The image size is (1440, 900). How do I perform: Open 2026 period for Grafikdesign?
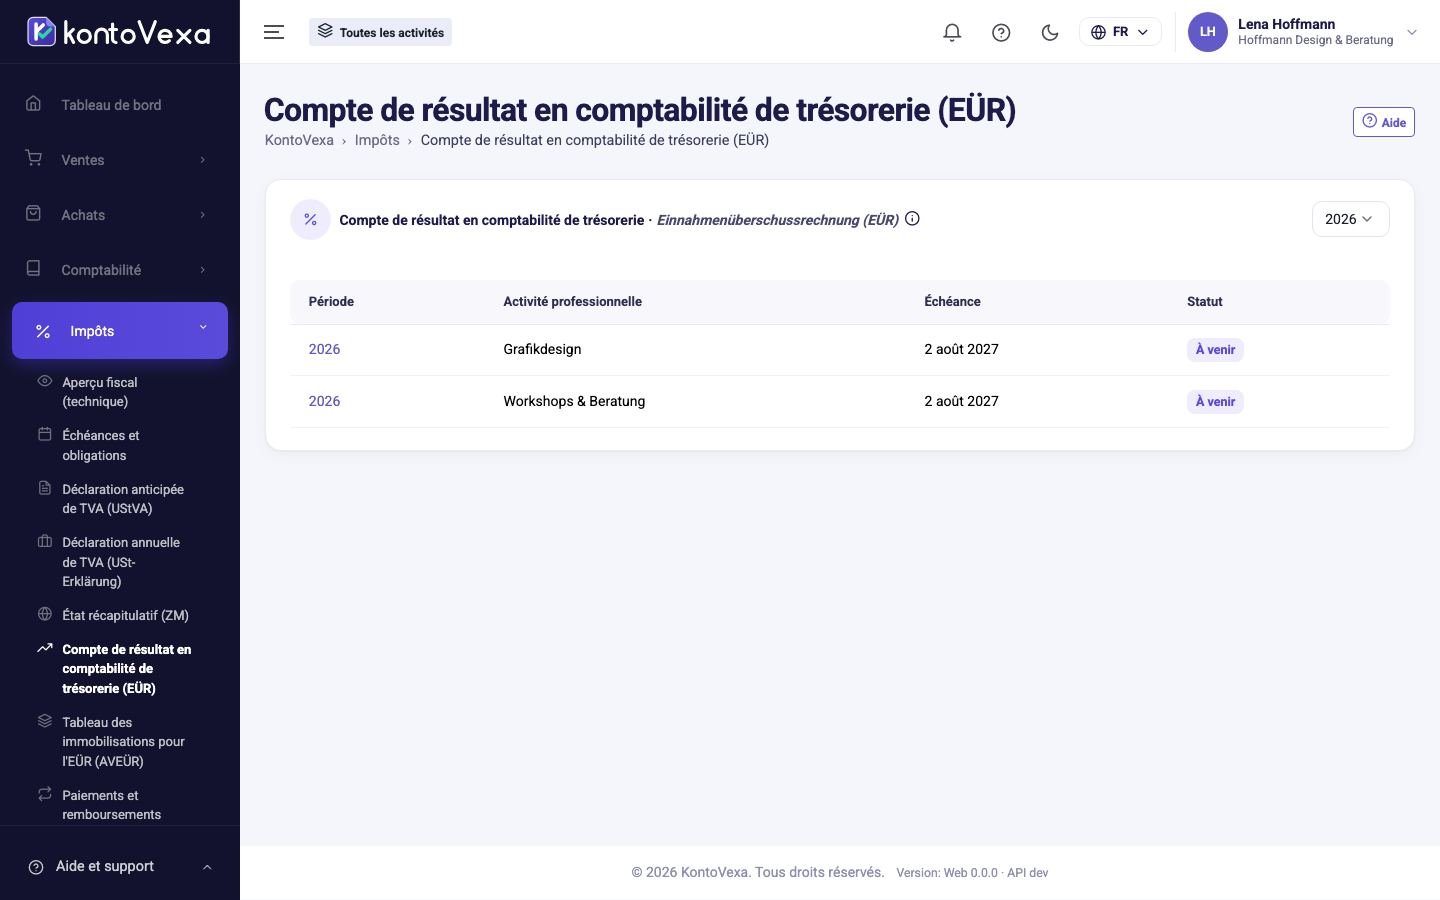(324, 349)
